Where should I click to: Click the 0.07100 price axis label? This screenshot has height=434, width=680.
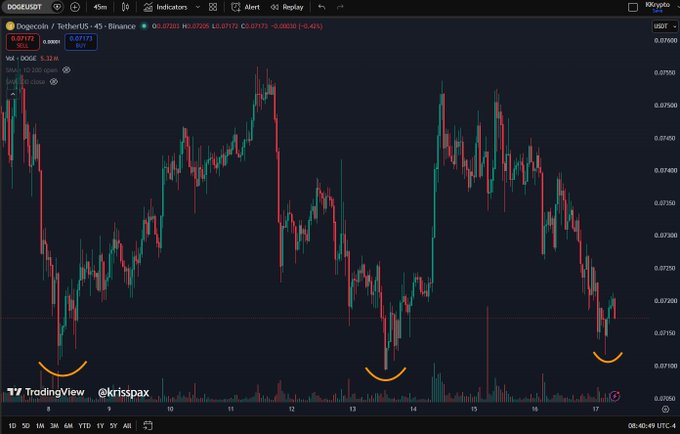[665, 366]
